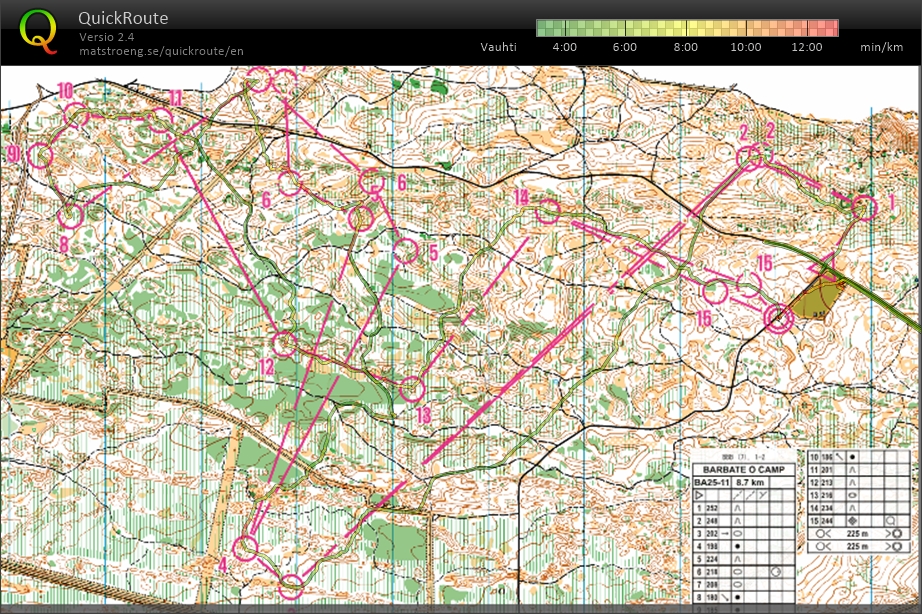Viewport: 922px width, 614px height.
Task: Click control circle 14 on the map
Action: [x=548, y=211]
